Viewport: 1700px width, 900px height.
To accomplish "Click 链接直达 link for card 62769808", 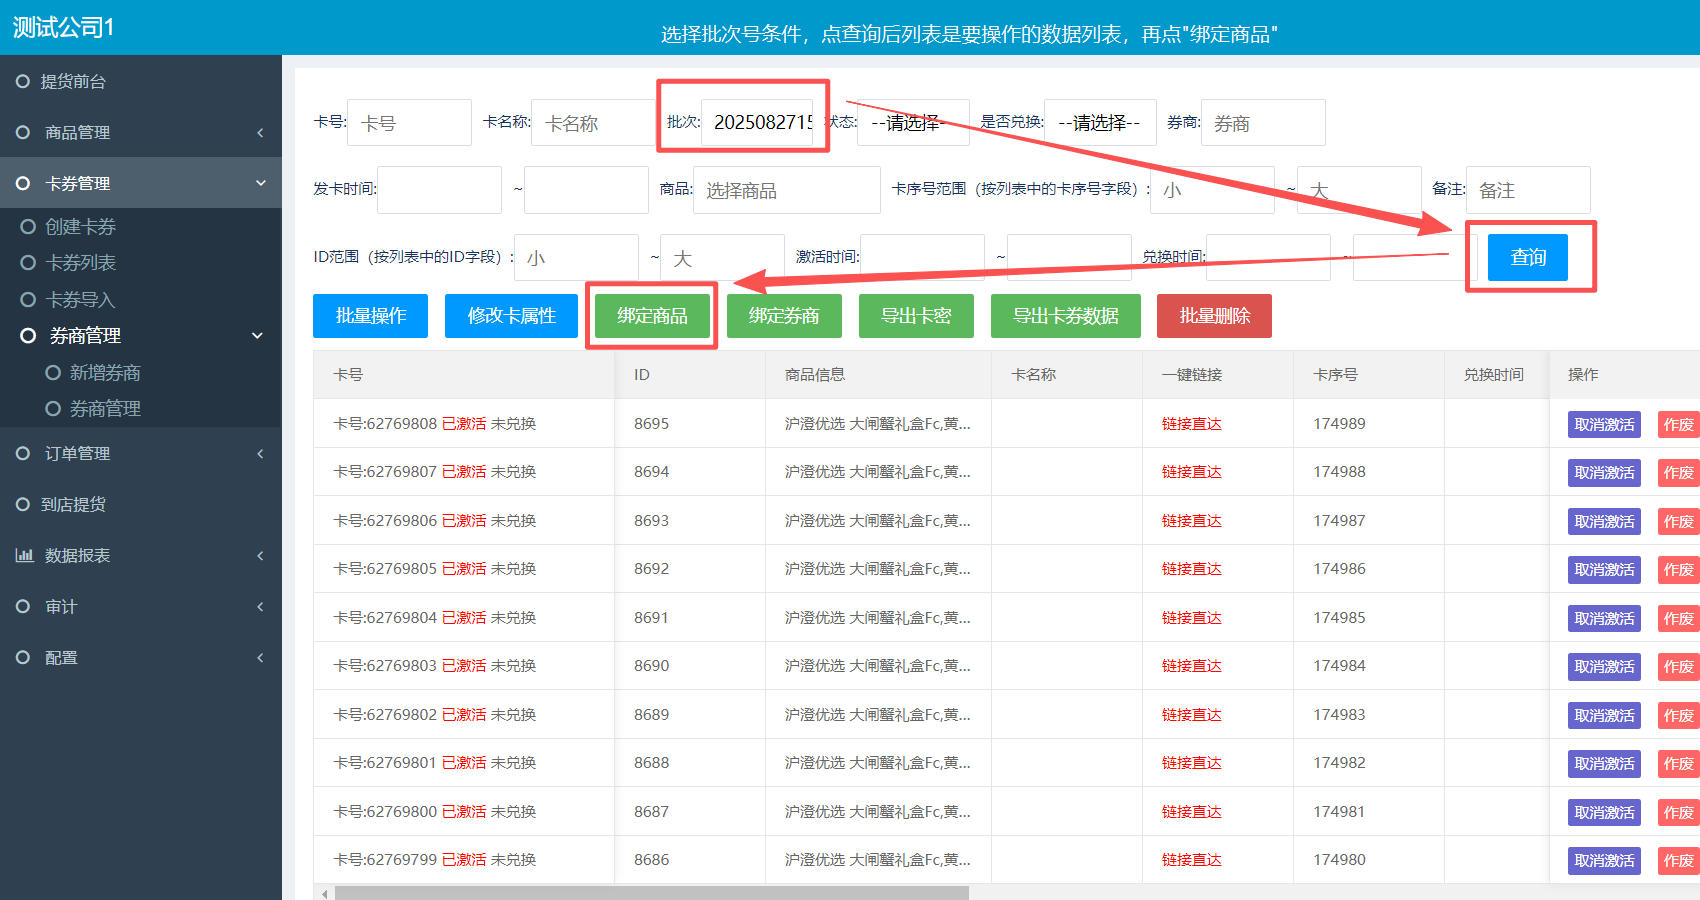I will click(x=1191, y=424).
